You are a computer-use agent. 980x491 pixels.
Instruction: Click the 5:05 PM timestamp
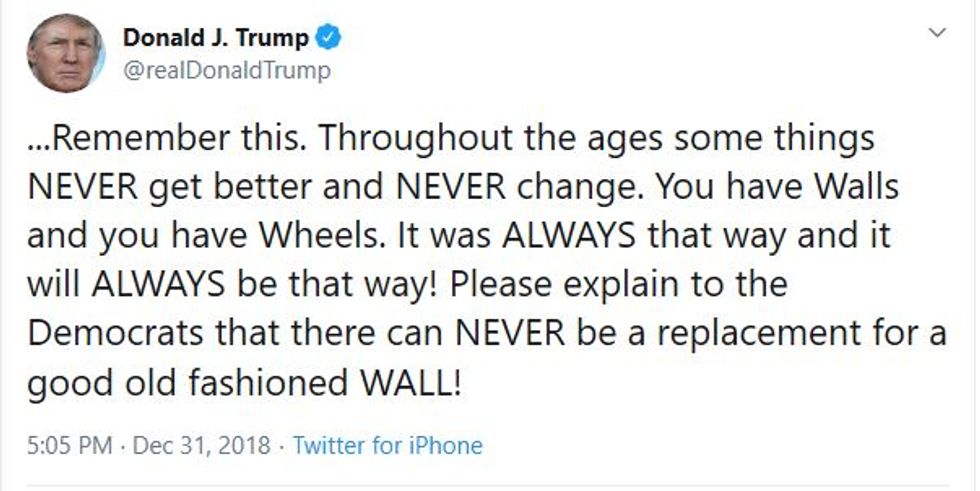(x=68, y=445)
